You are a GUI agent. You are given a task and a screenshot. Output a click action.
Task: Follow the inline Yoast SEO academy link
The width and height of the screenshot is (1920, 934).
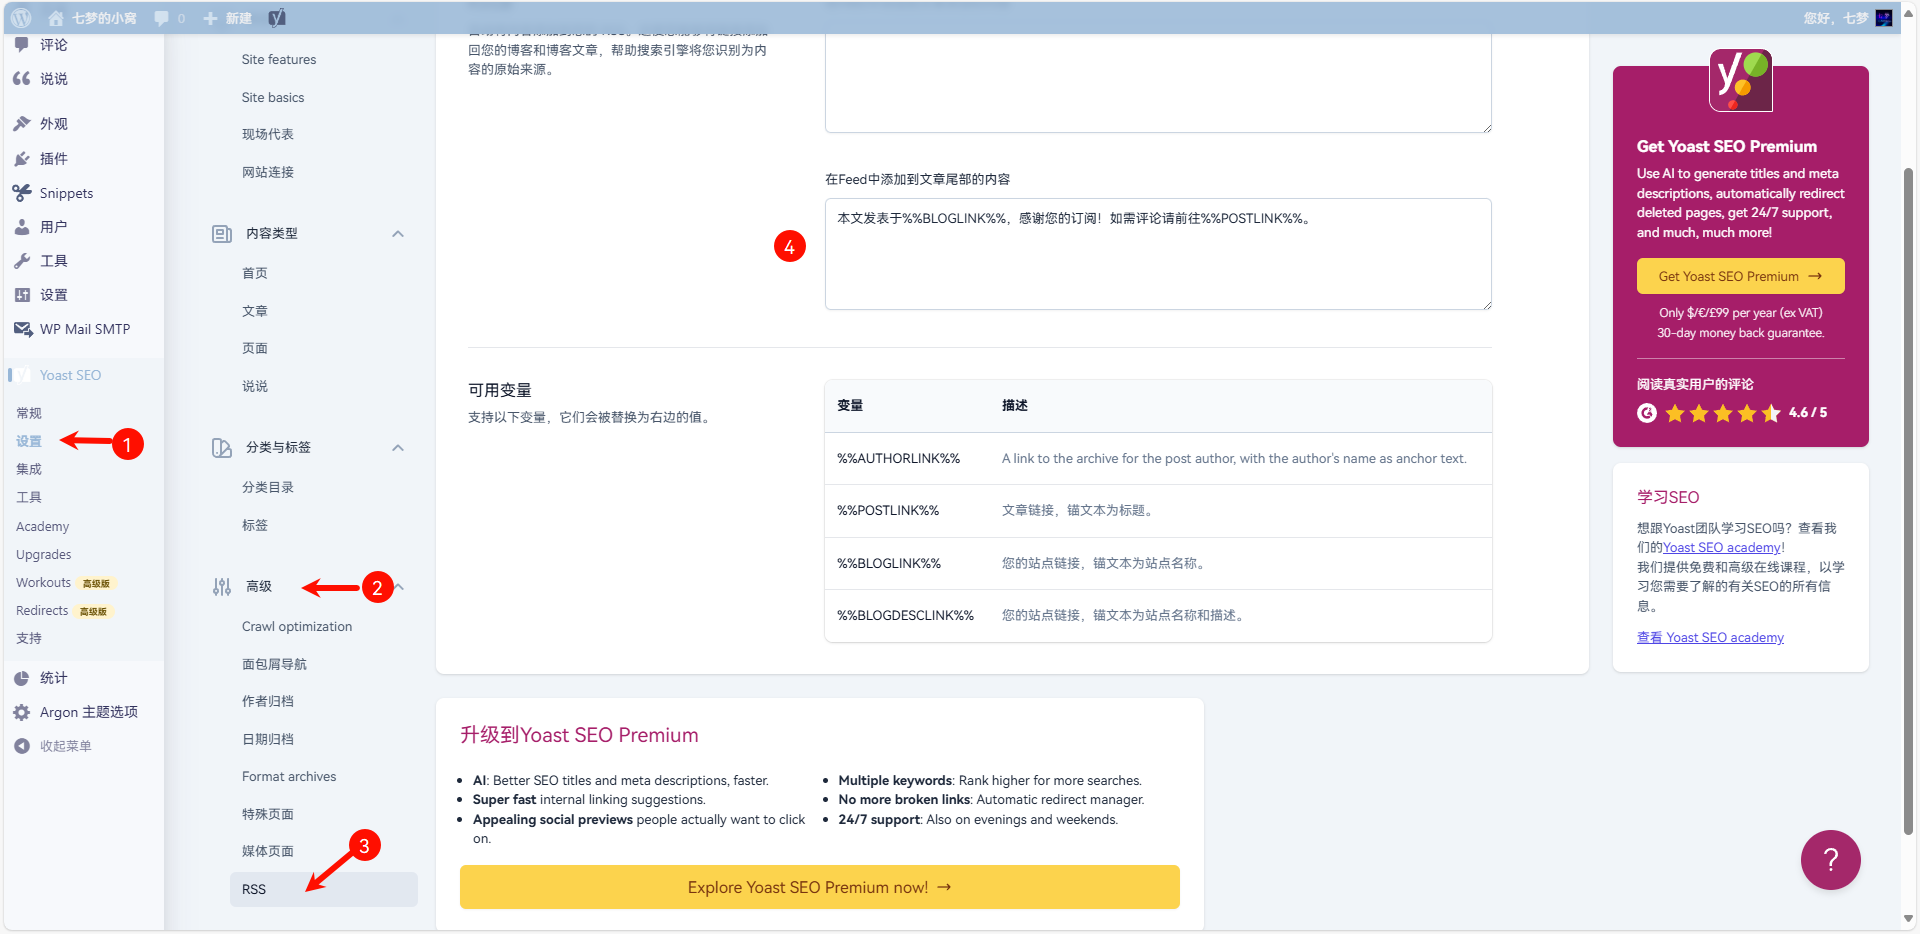1722,548
